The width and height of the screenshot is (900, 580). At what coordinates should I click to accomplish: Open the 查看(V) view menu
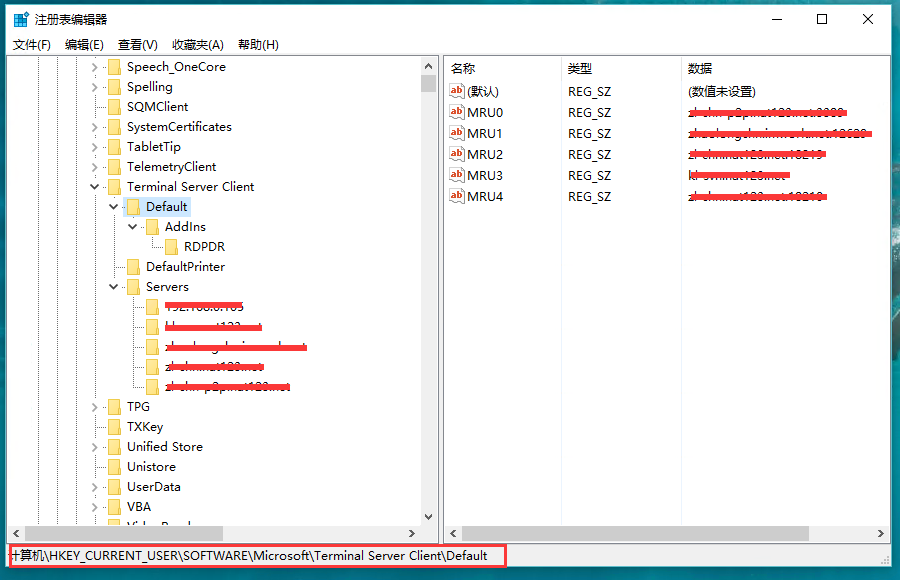coord(137,45)
